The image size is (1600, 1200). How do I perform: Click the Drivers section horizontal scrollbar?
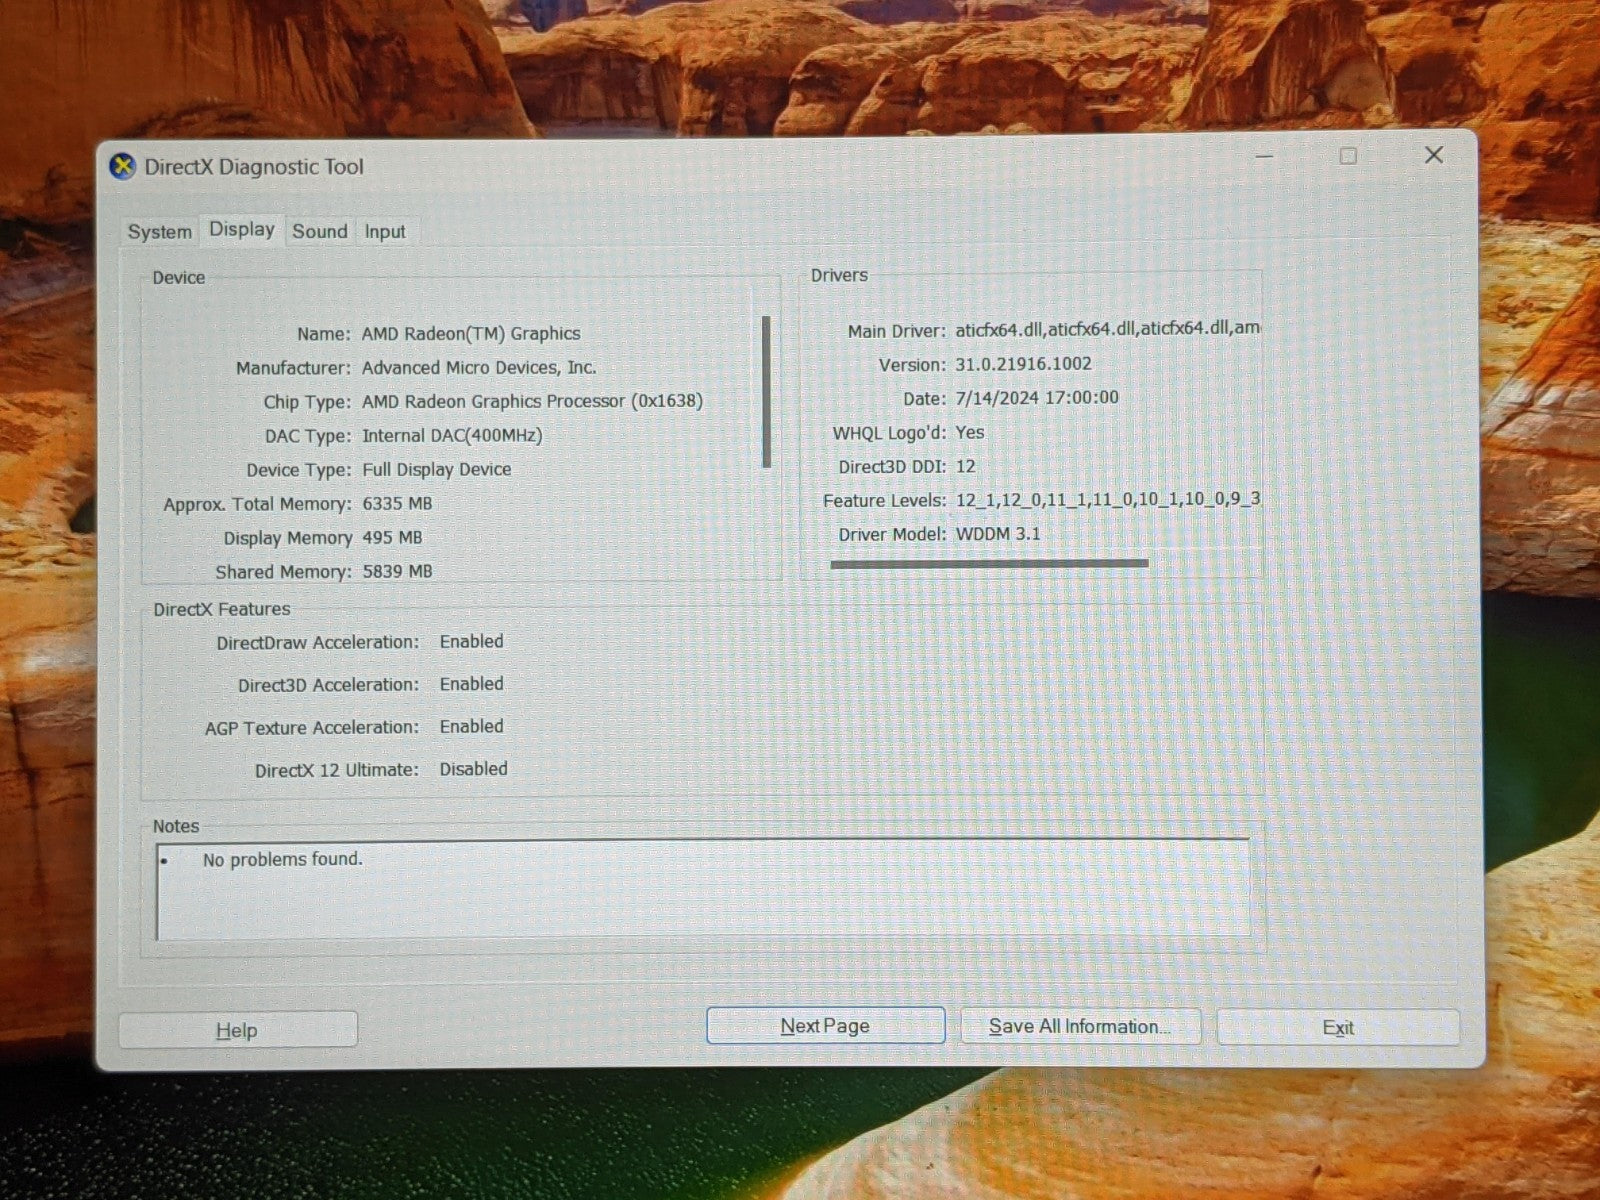[x=988, y=564]
